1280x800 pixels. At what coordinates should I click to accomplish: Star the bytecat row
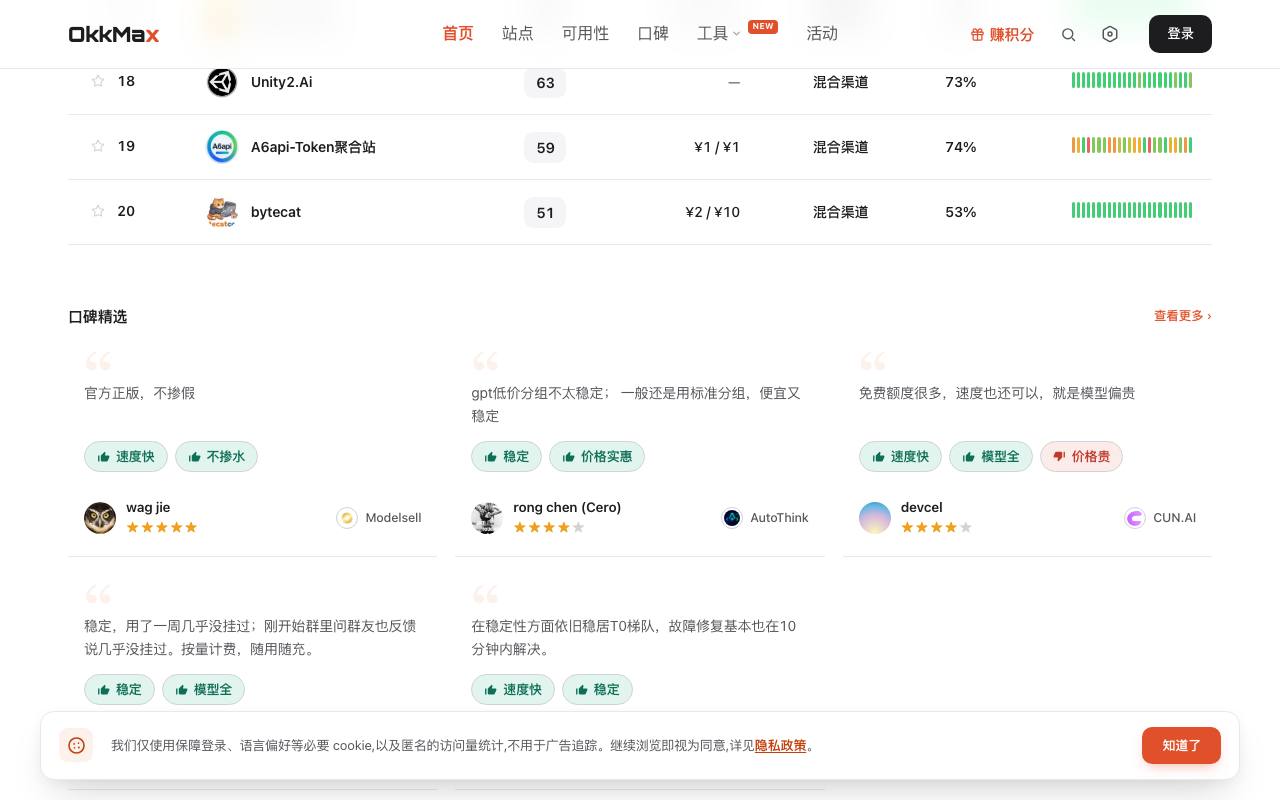point(98,211)
